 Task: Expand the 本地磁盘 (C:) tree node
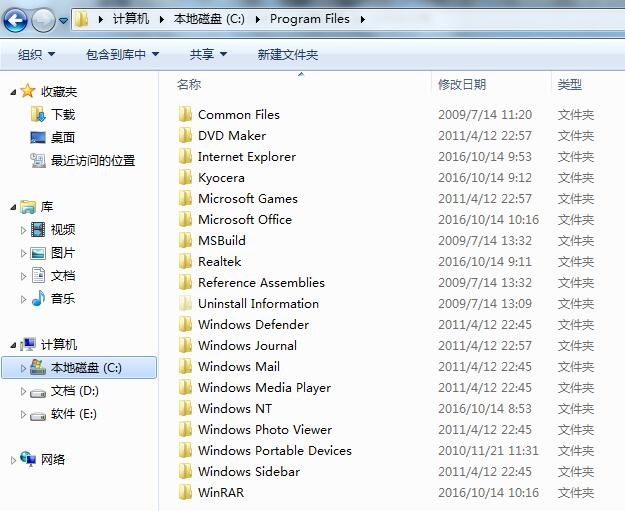click(x=23, y=368)
